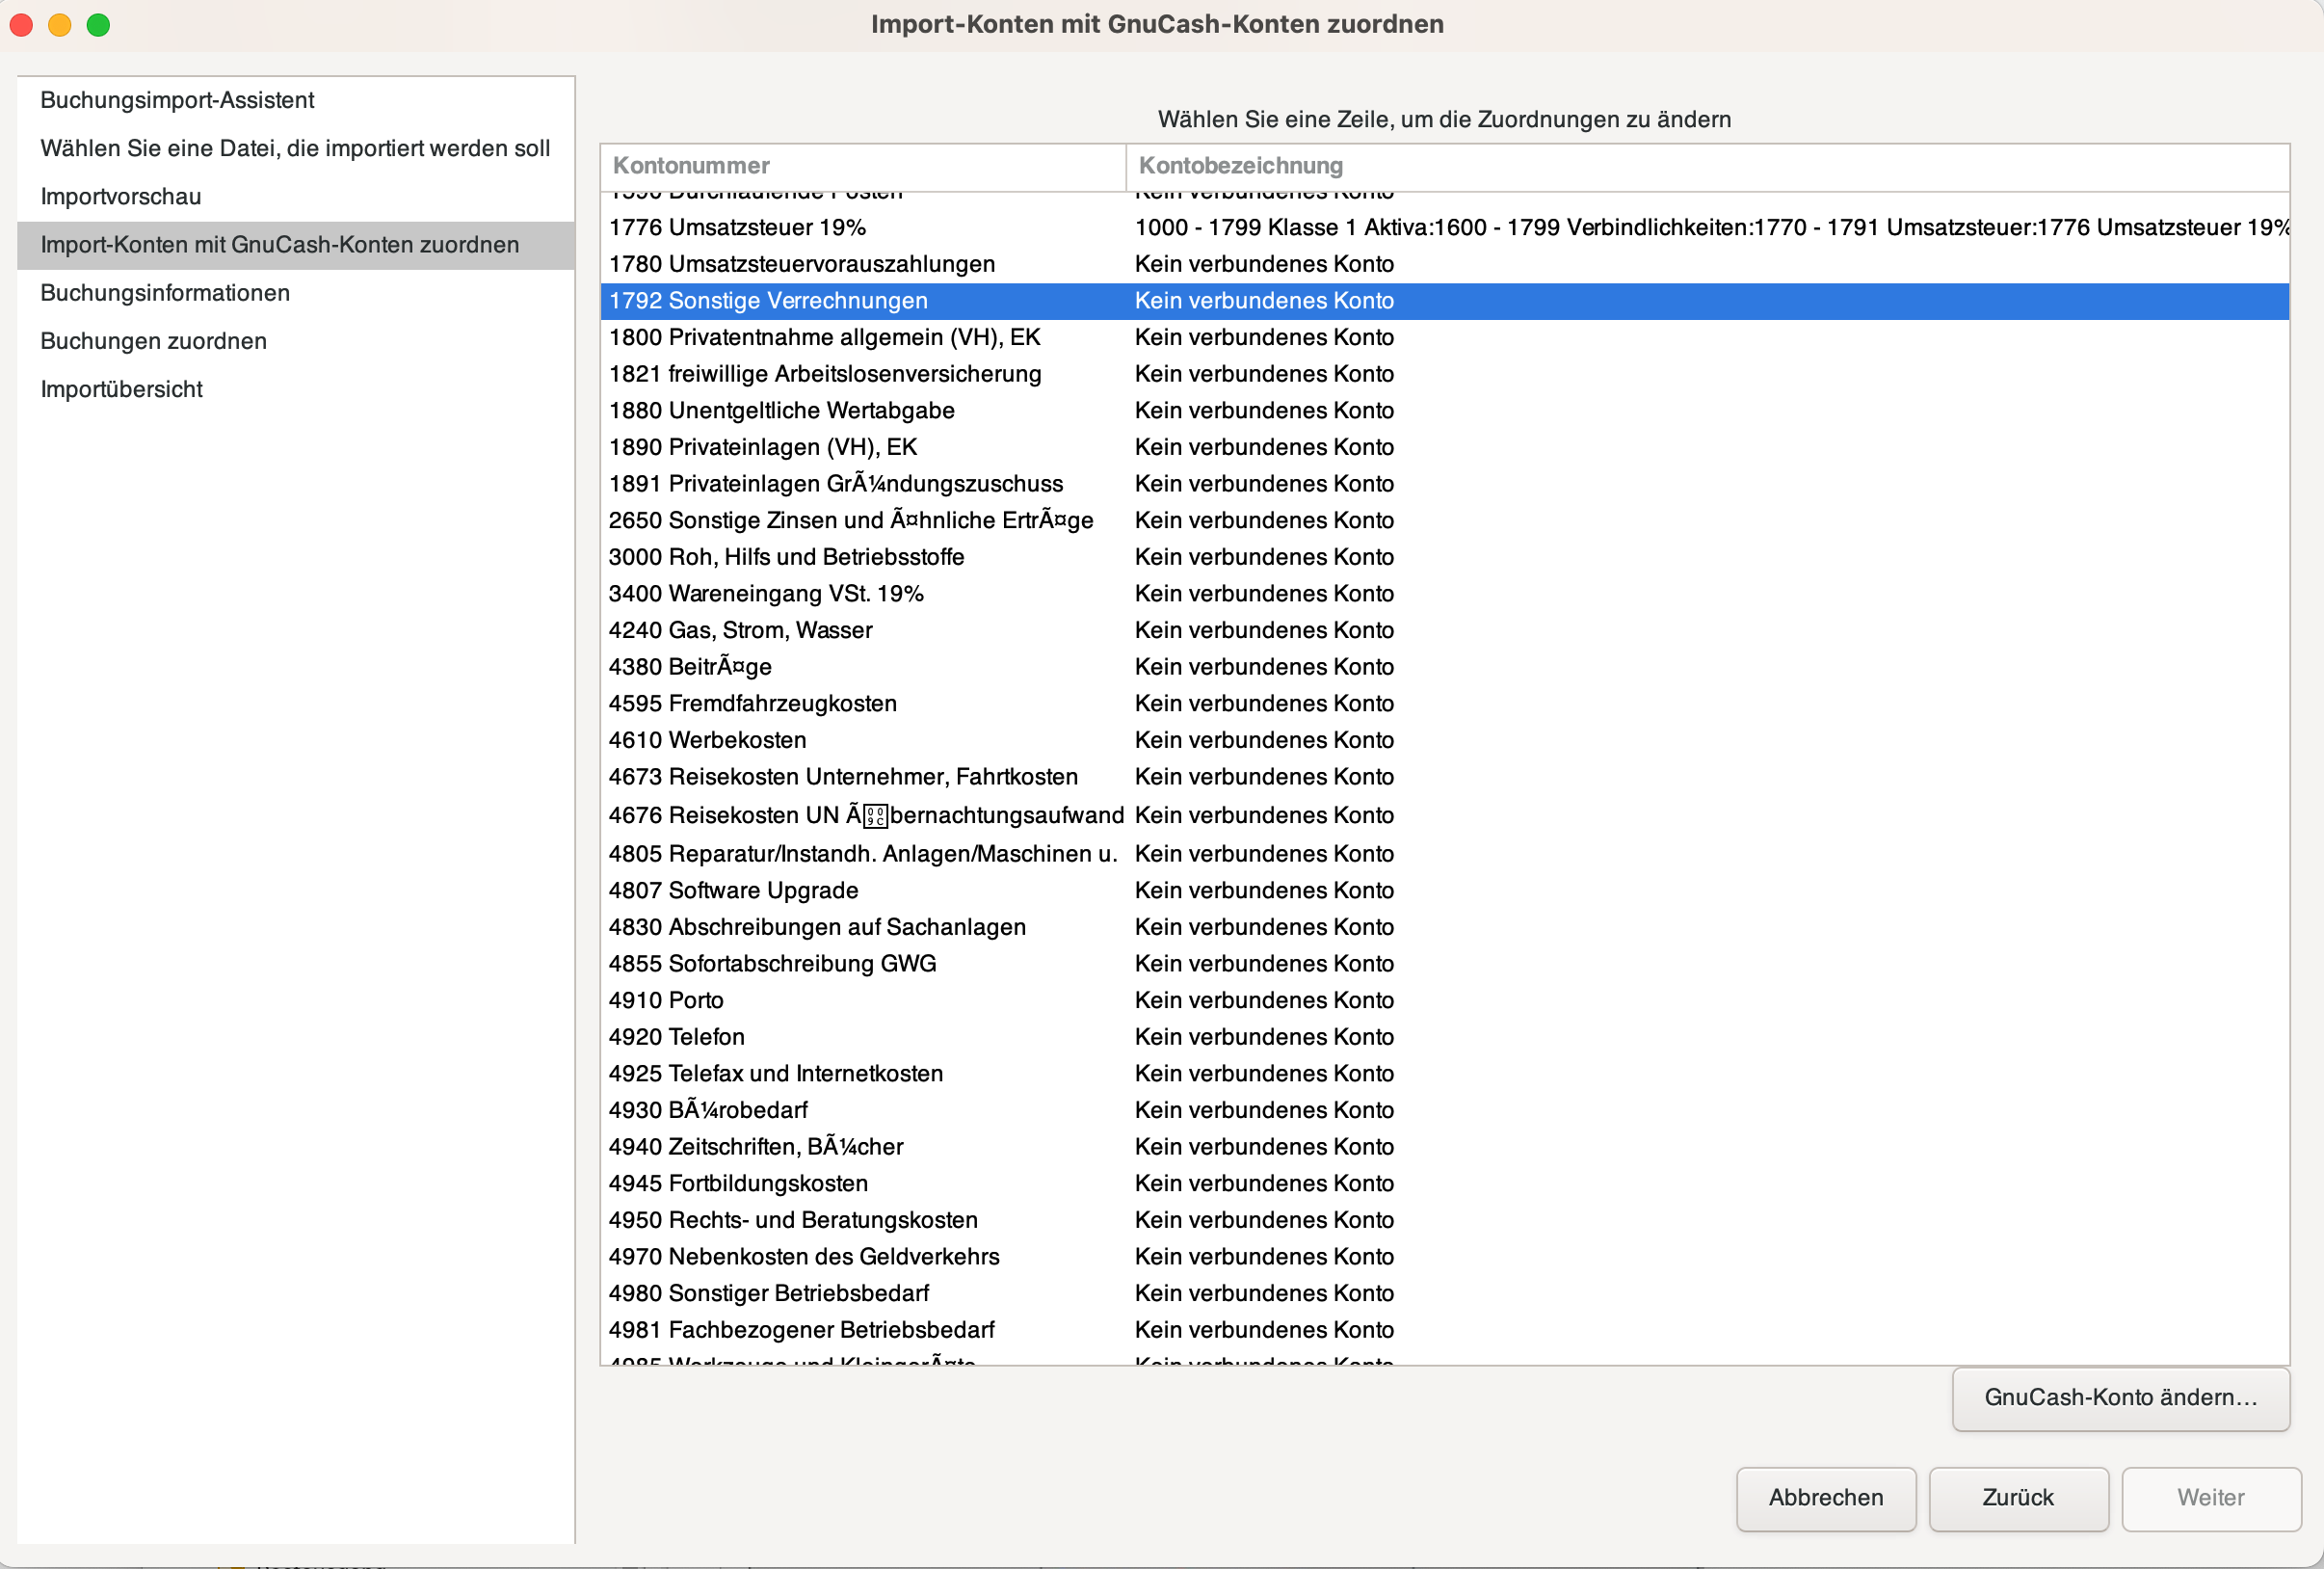This screenshot has height=1569, width=2324.
Task: Click the linked account path for 1776 Umsatzsteuer
Action: [x=1711, y=227]
